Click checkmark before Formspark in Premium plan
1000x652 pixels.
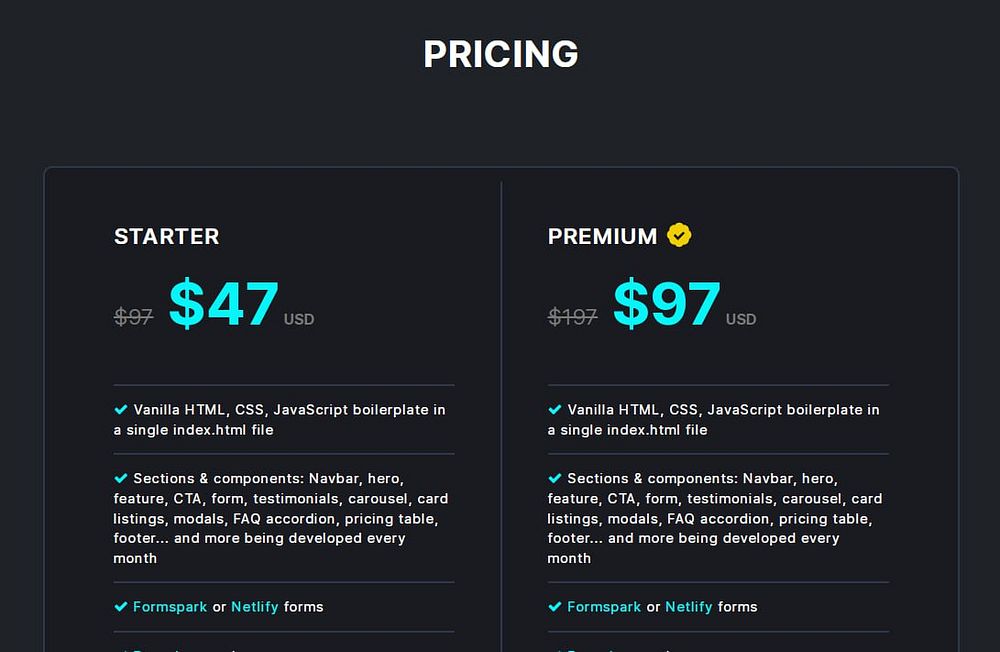point(555,606)
